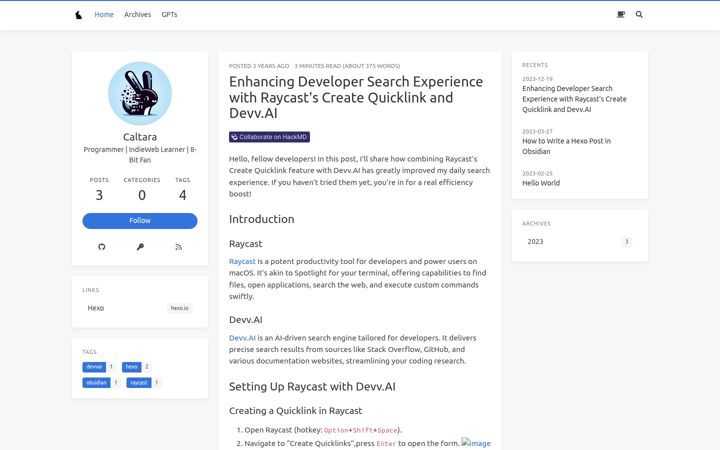Open site search via magnifier icon
Screen dimensions: 720x450
[639, 15]
